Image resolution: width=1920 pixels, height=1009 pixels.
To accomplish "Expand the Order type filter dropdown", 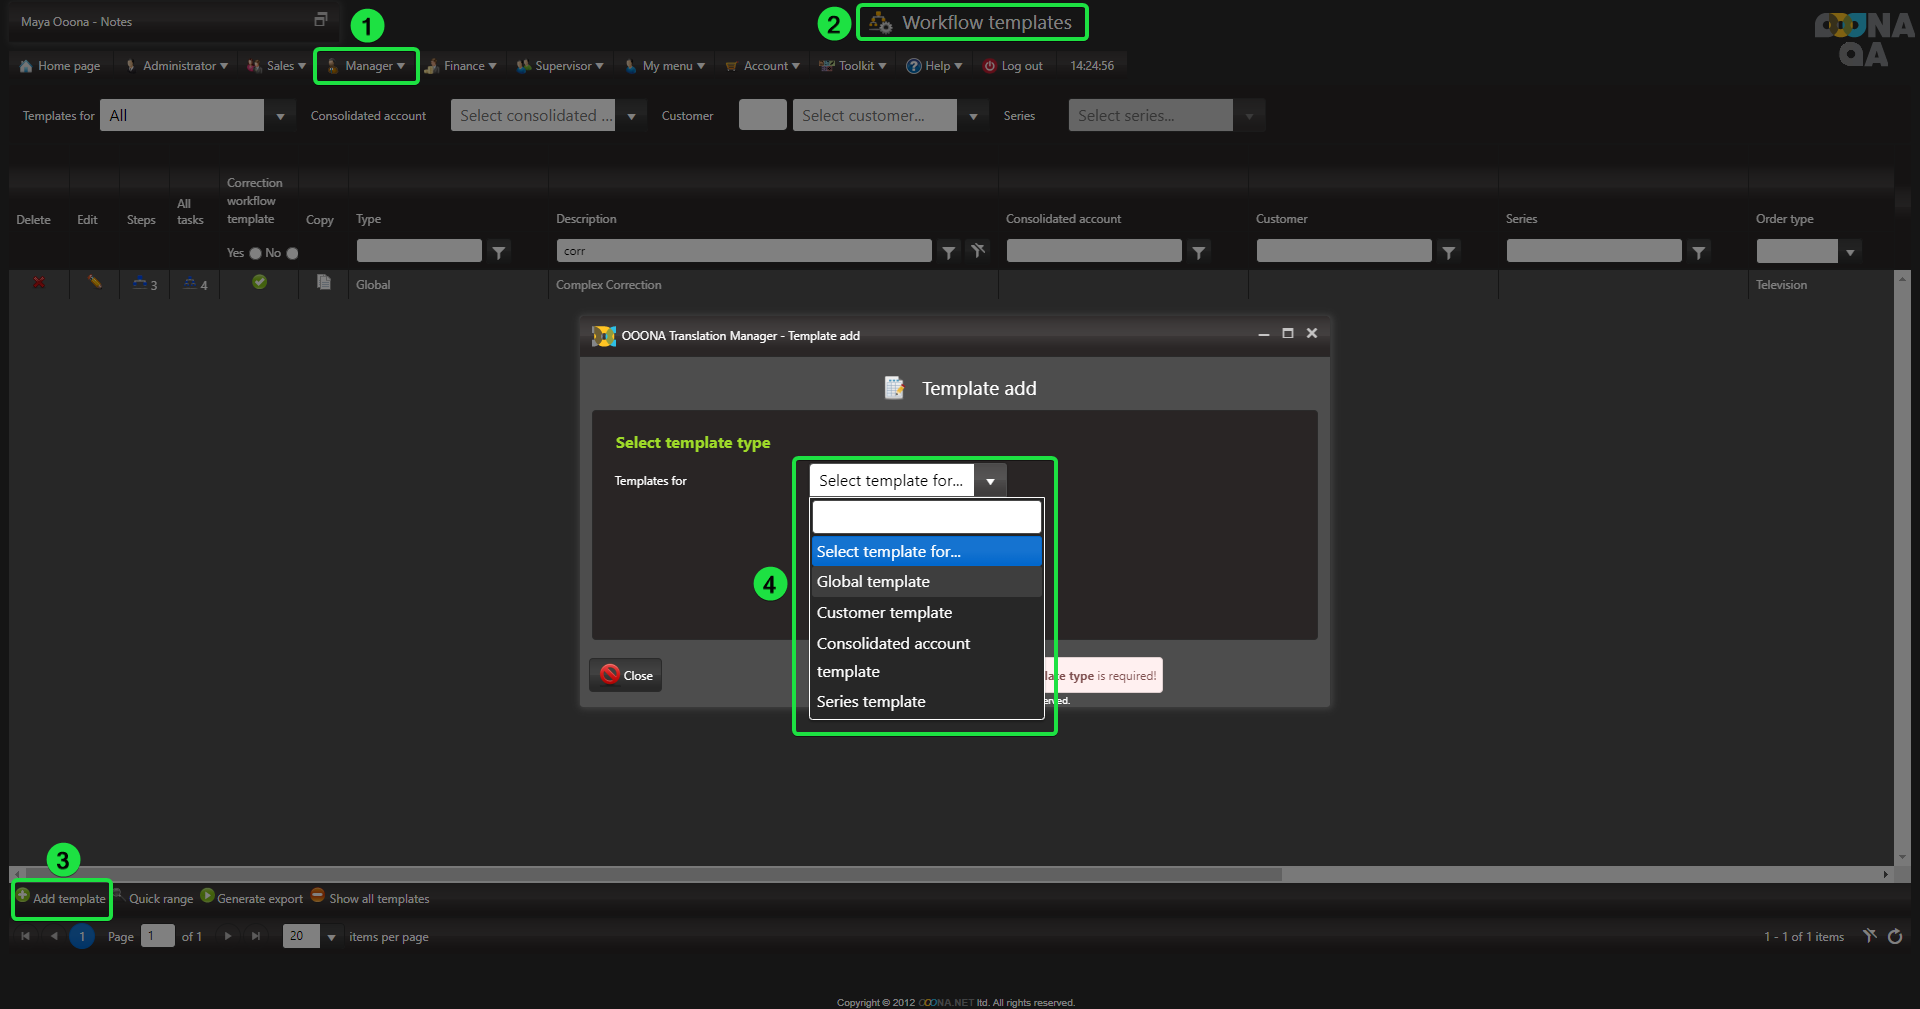I will [x=1850, y=252].
